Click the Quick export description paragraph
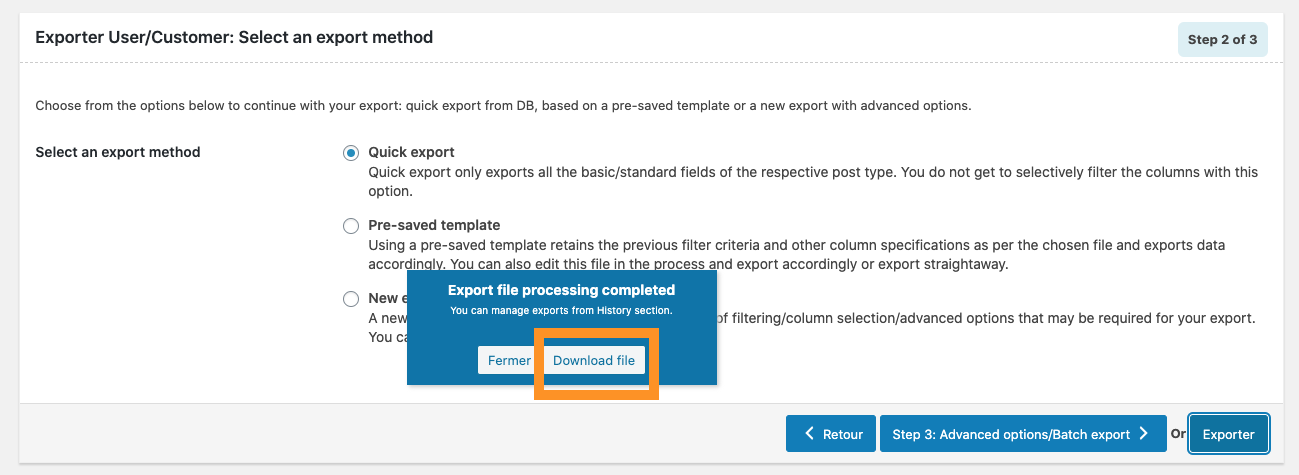This screenshot has height=475, width=1299. pyautogui.click(x=813, y=181)
